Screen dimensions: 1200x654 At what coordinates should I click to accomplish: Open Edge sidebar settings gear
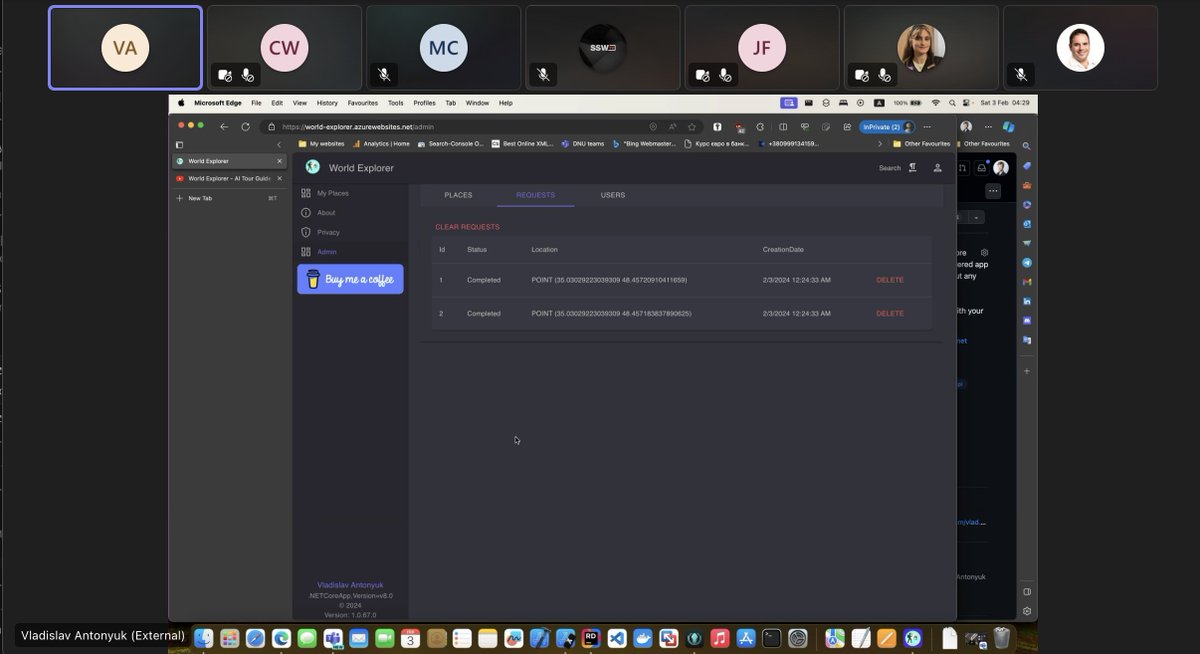(x=1027, y=611)
